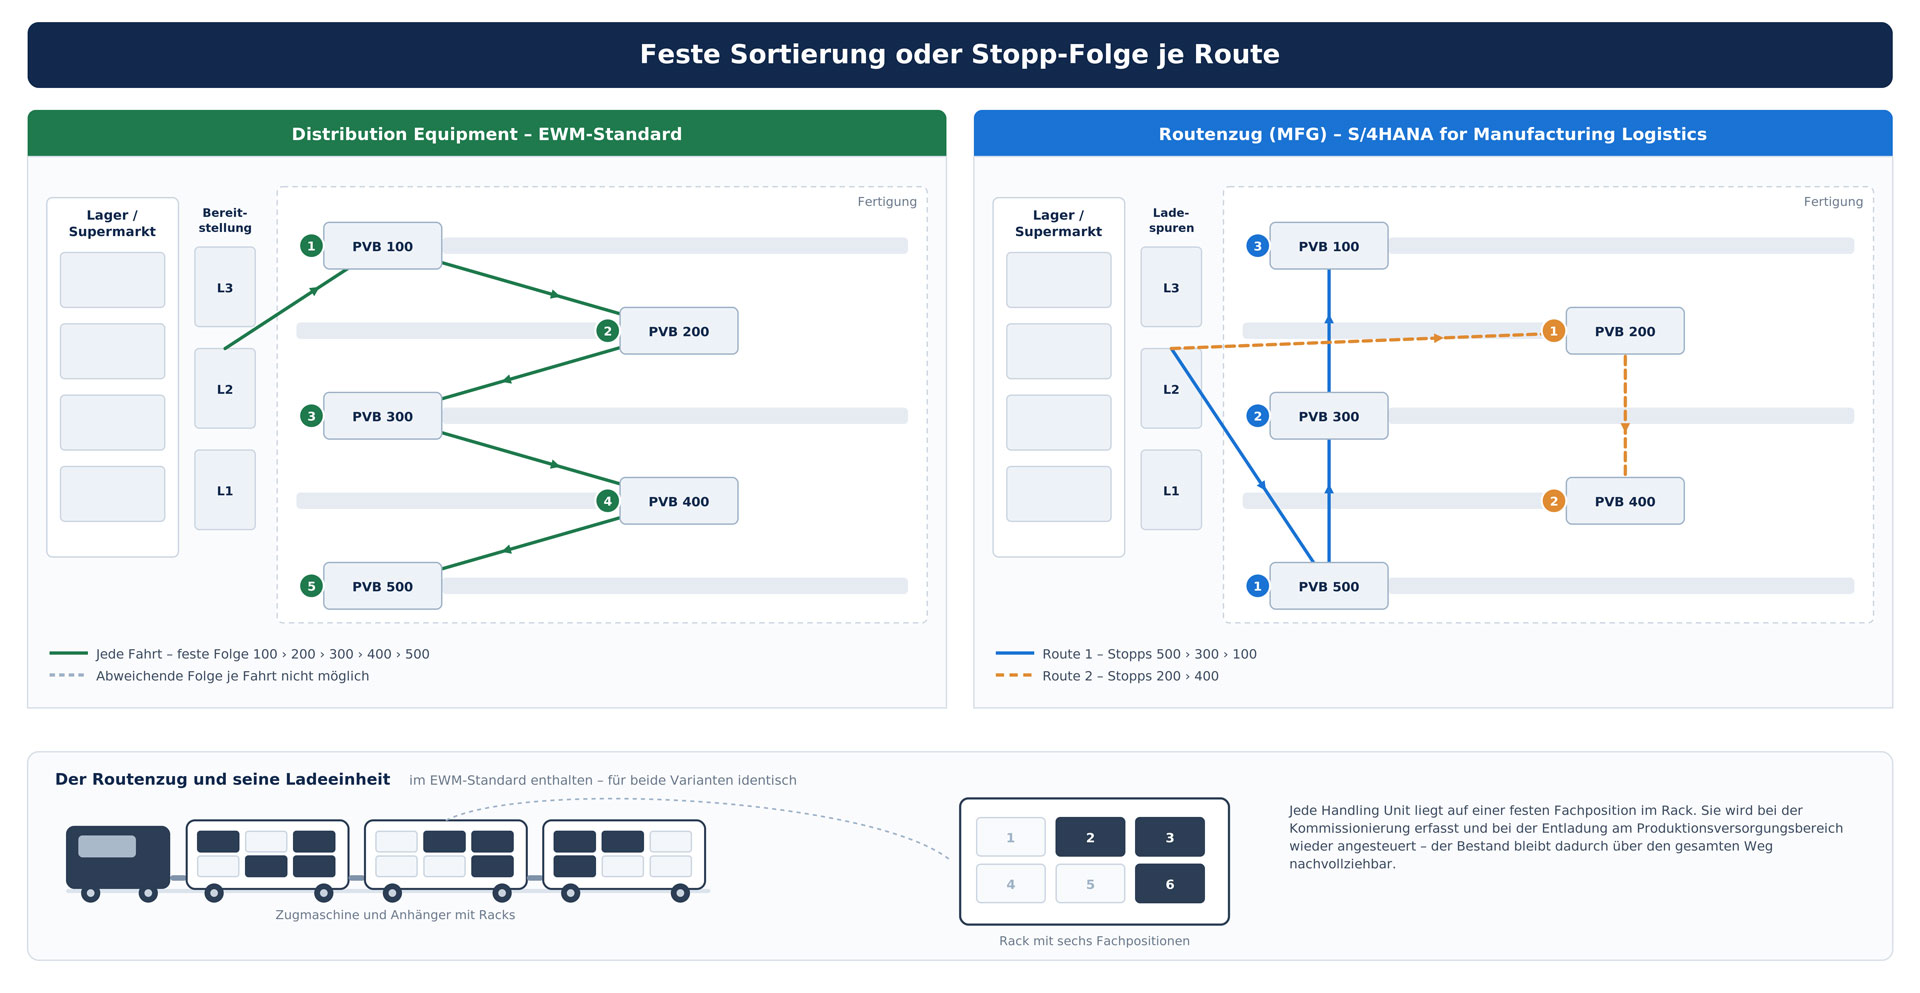1920x993 pixels.
Task: Click the 'Bereitstellung' column label
Action: (x=225, y=220)
